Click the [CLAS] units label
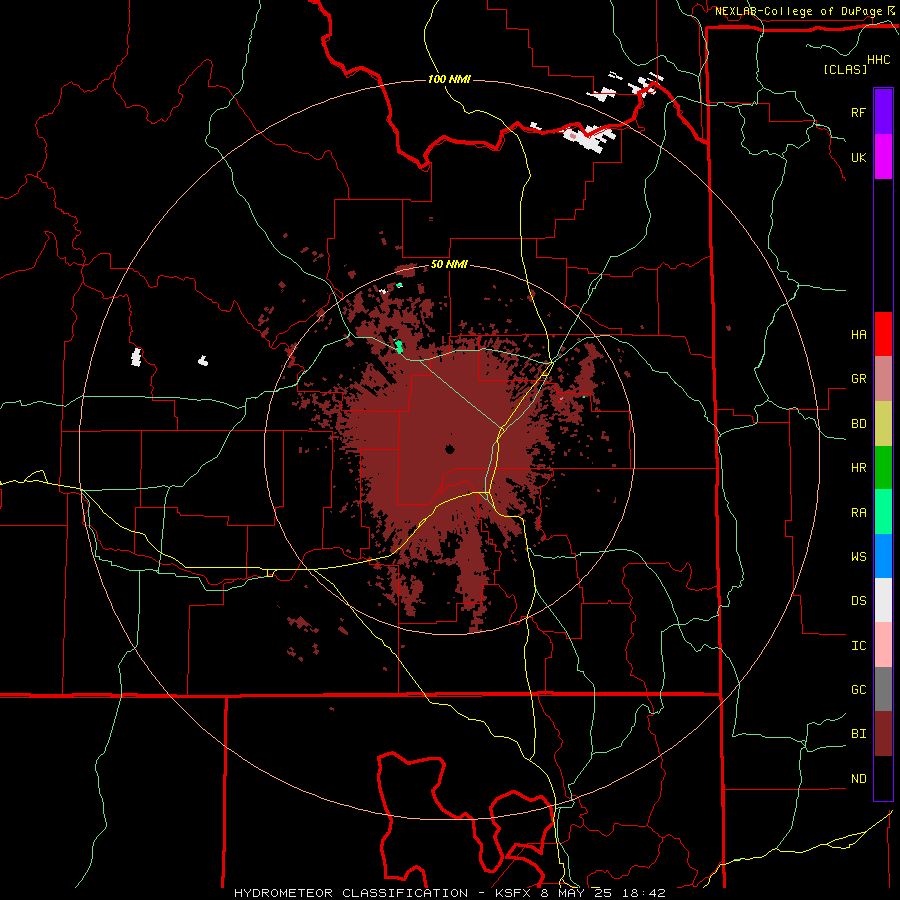Viewport: 900px width, 900px height. coord(845,69)
